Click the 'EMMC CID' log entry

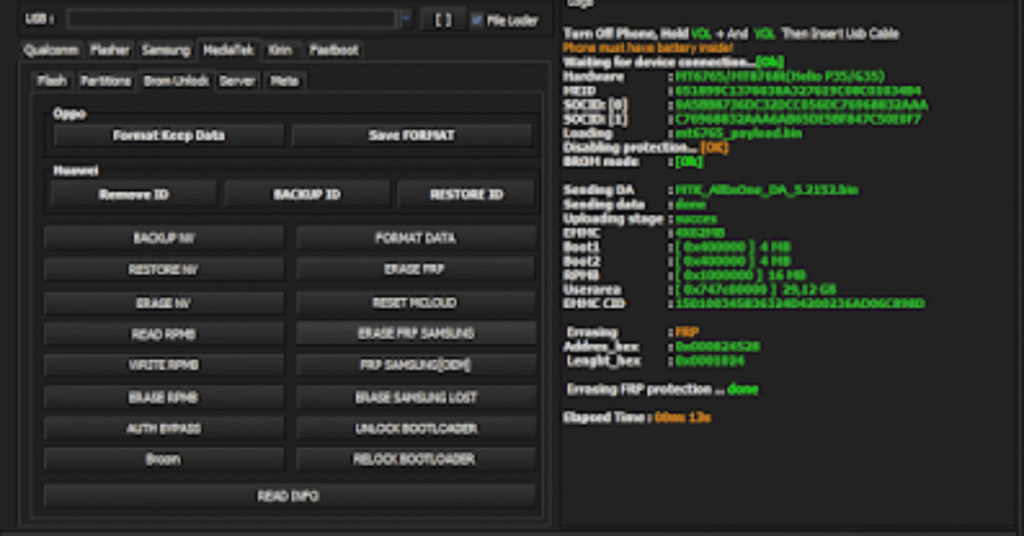[x=744, y=304]
